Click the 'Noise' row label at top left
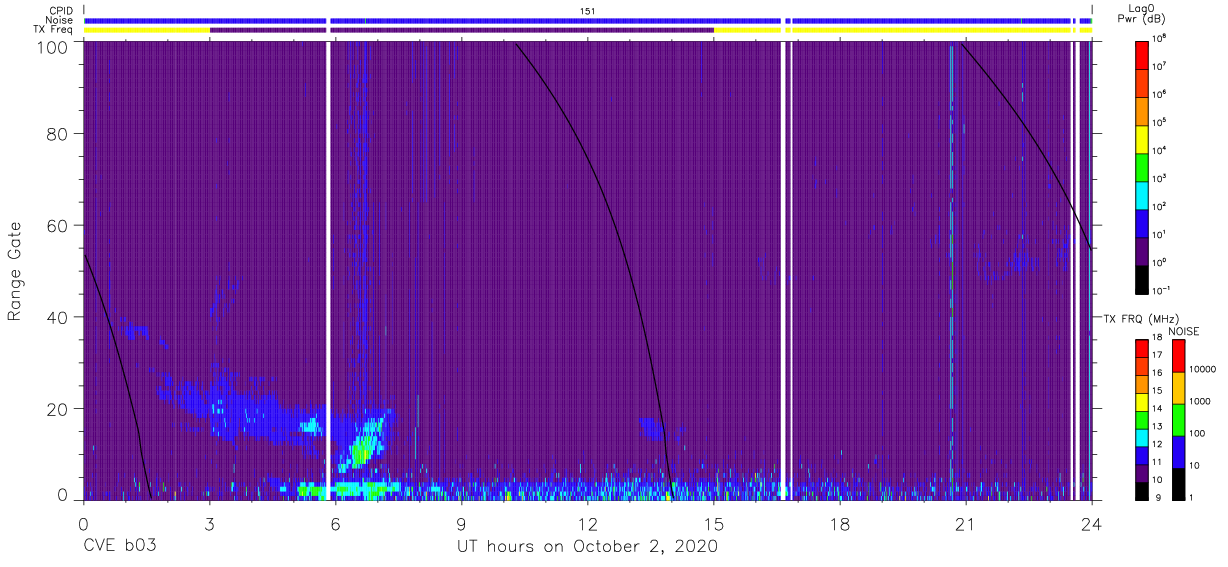Image resolution: width=1228 pixels, height=567 pixels. tap(60, 20)
